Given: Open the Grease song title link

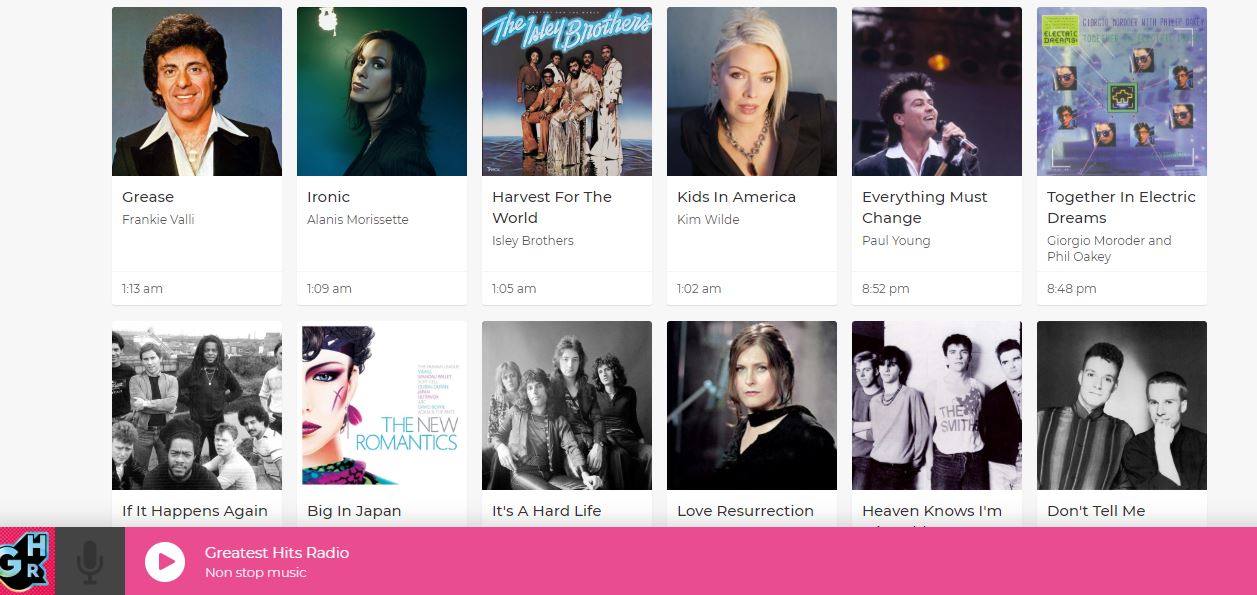Looking at the screenshot, I should click(x=148, y=197).
